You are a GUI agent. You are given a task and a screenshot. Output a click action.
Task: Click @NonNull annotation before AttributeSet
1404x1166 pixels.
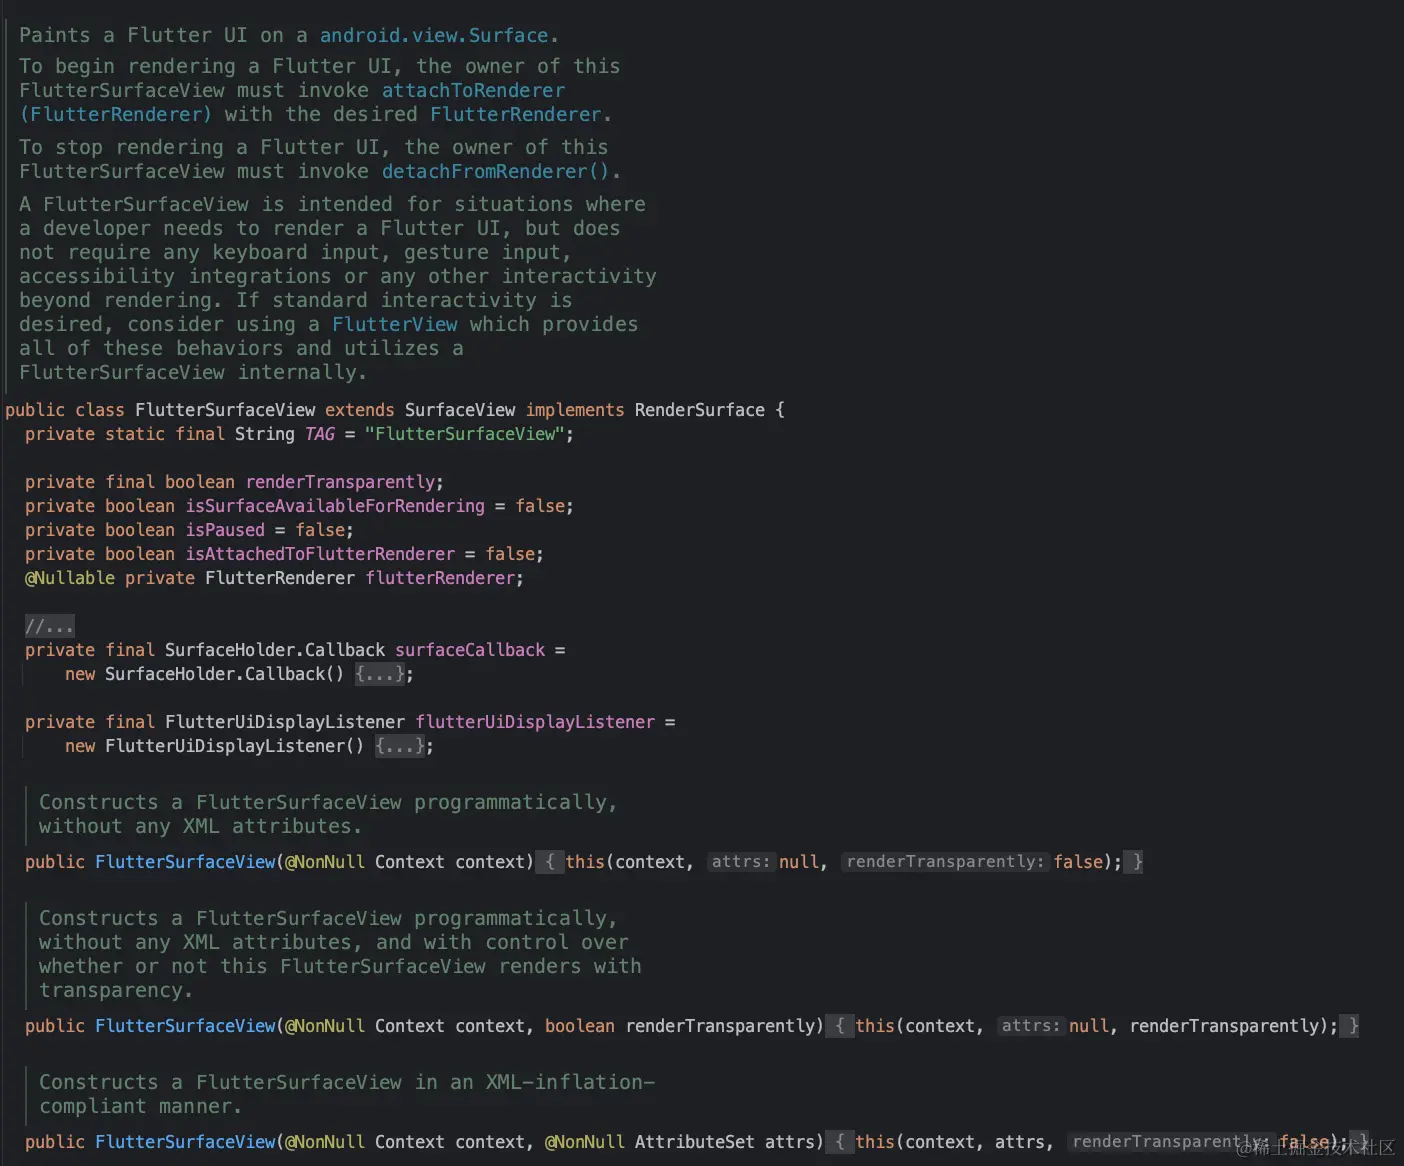(585, 1142)
